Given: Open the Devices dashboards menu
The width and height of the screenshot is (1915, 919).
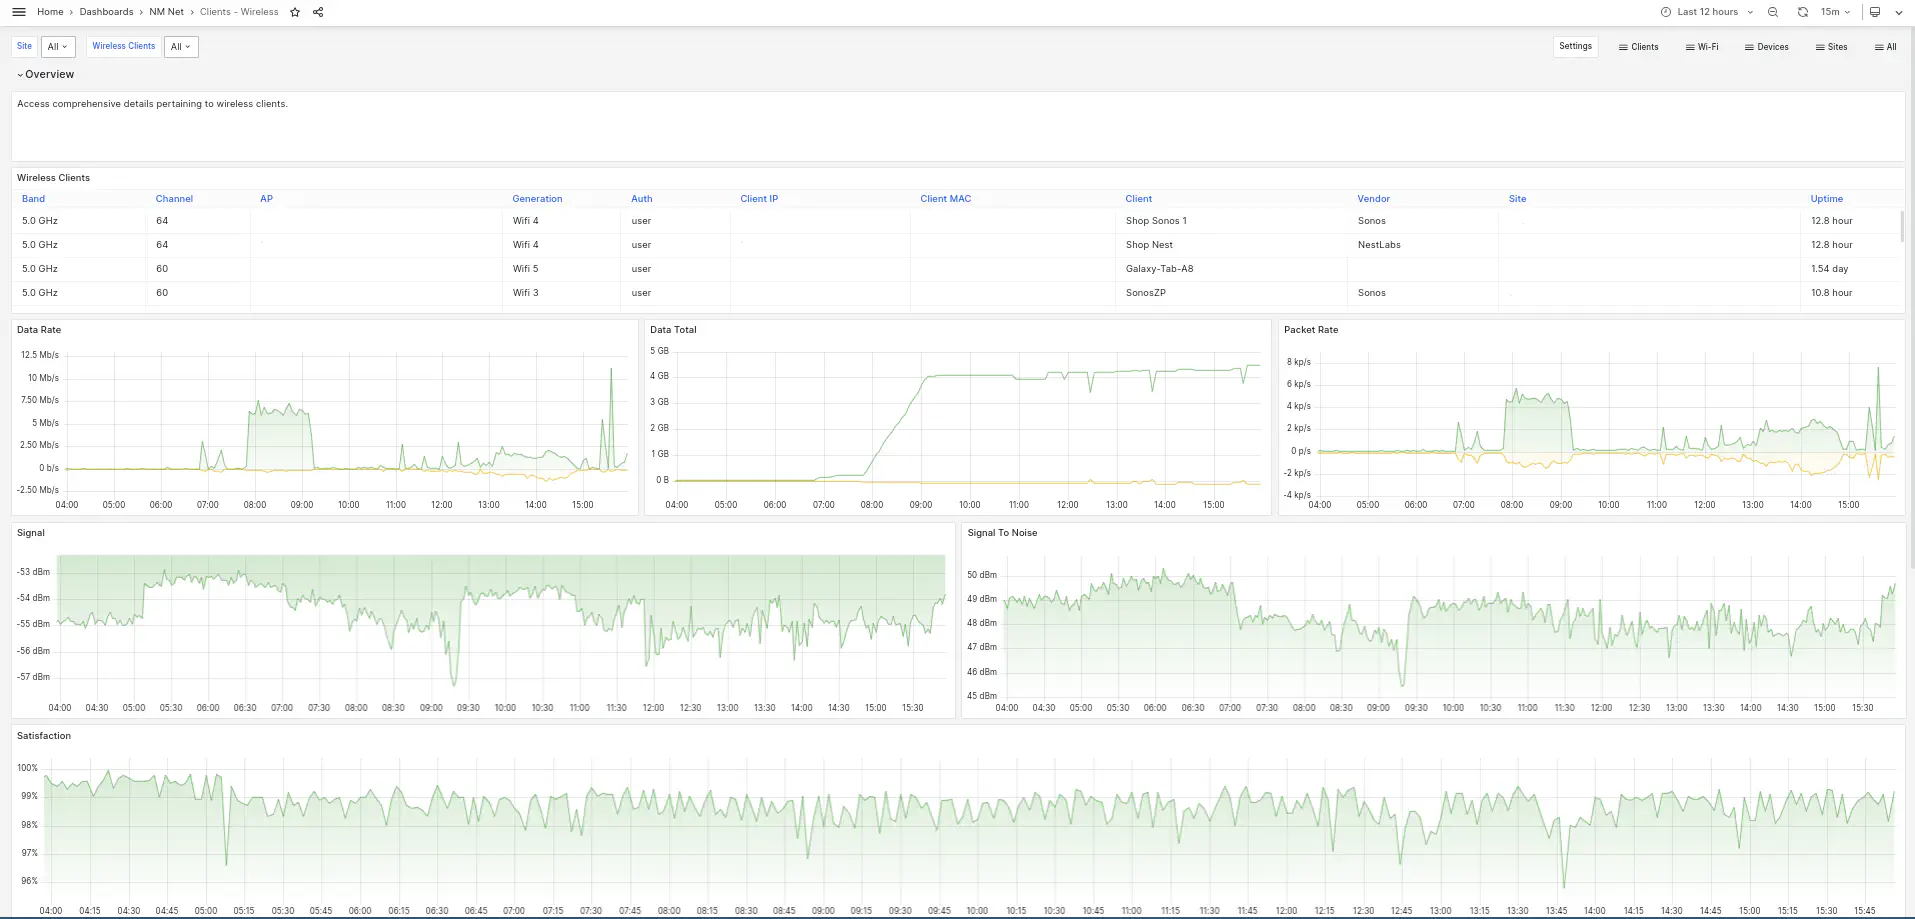Looking at the screenshot, I should 1766,47.
